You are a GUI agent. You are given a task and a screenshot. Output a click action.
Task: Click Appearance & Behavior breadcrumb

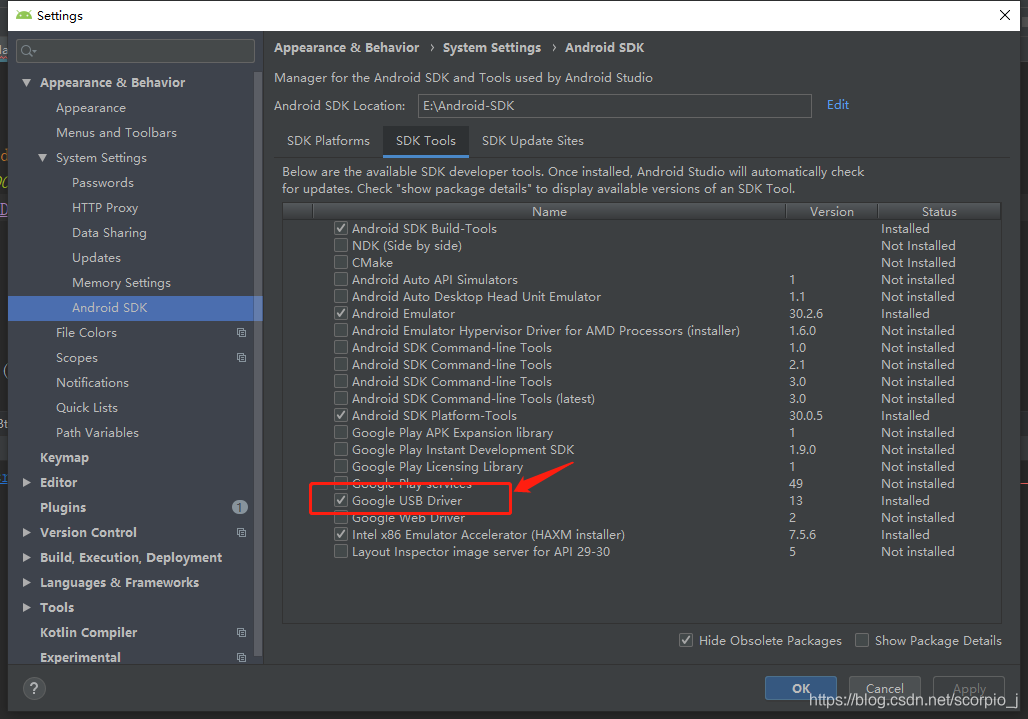(346, 48)
